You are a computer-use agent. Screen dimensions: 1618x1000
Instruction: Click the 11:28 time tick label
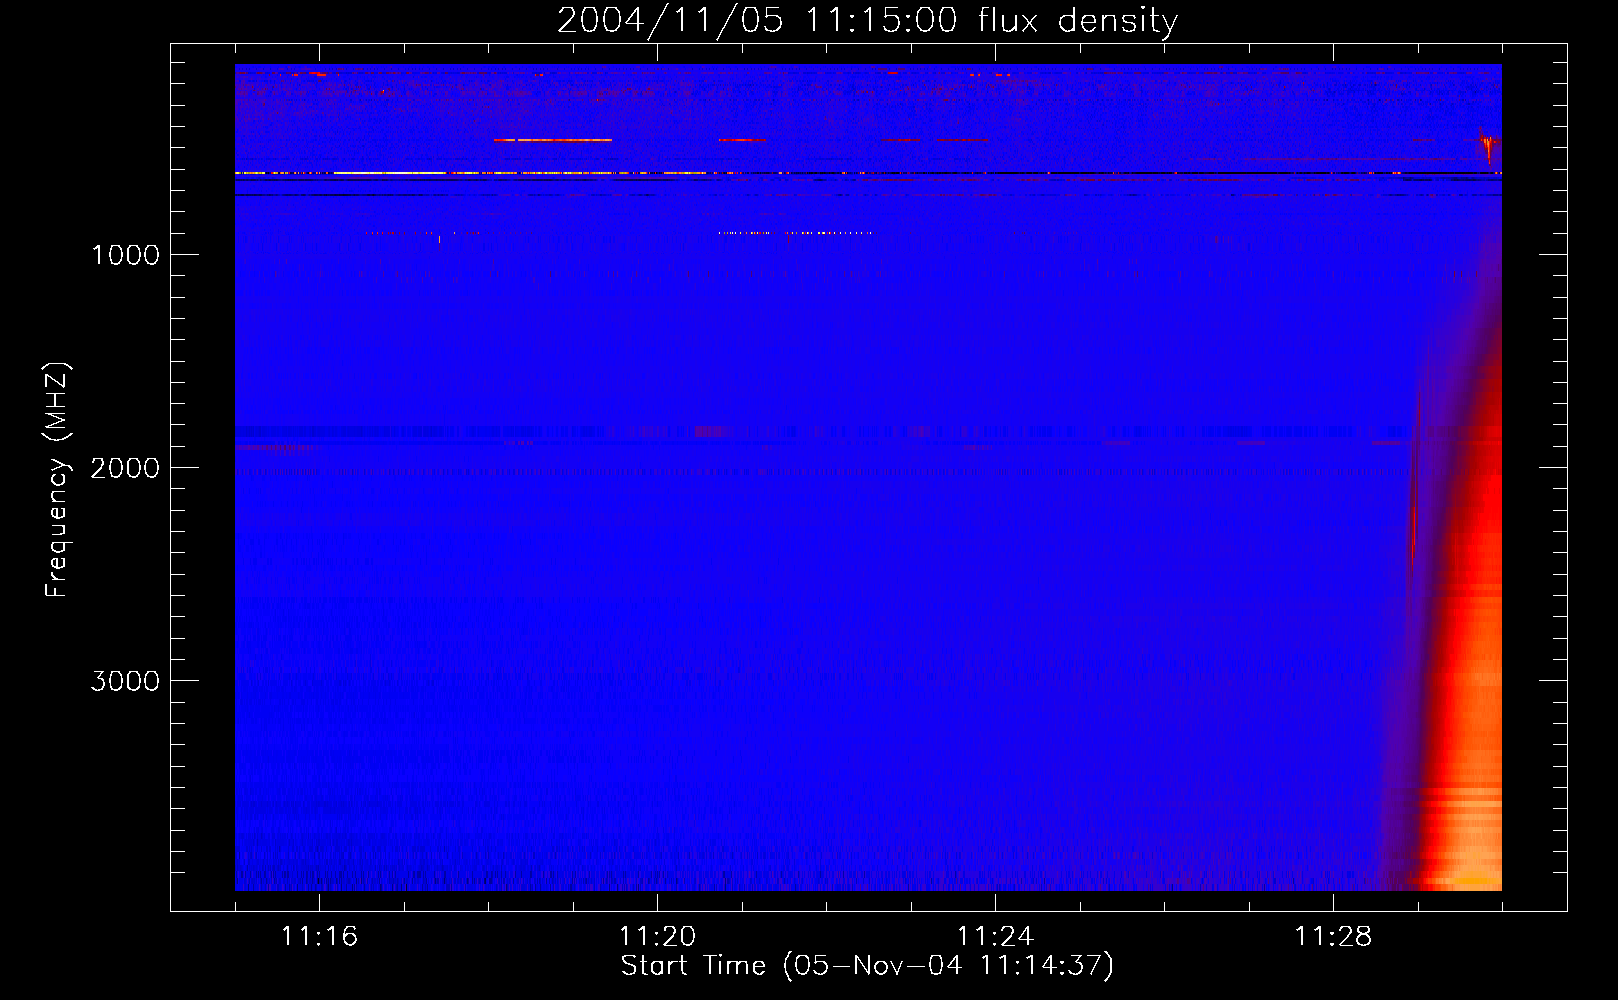pyautogui.click(x=1333, y=937)
